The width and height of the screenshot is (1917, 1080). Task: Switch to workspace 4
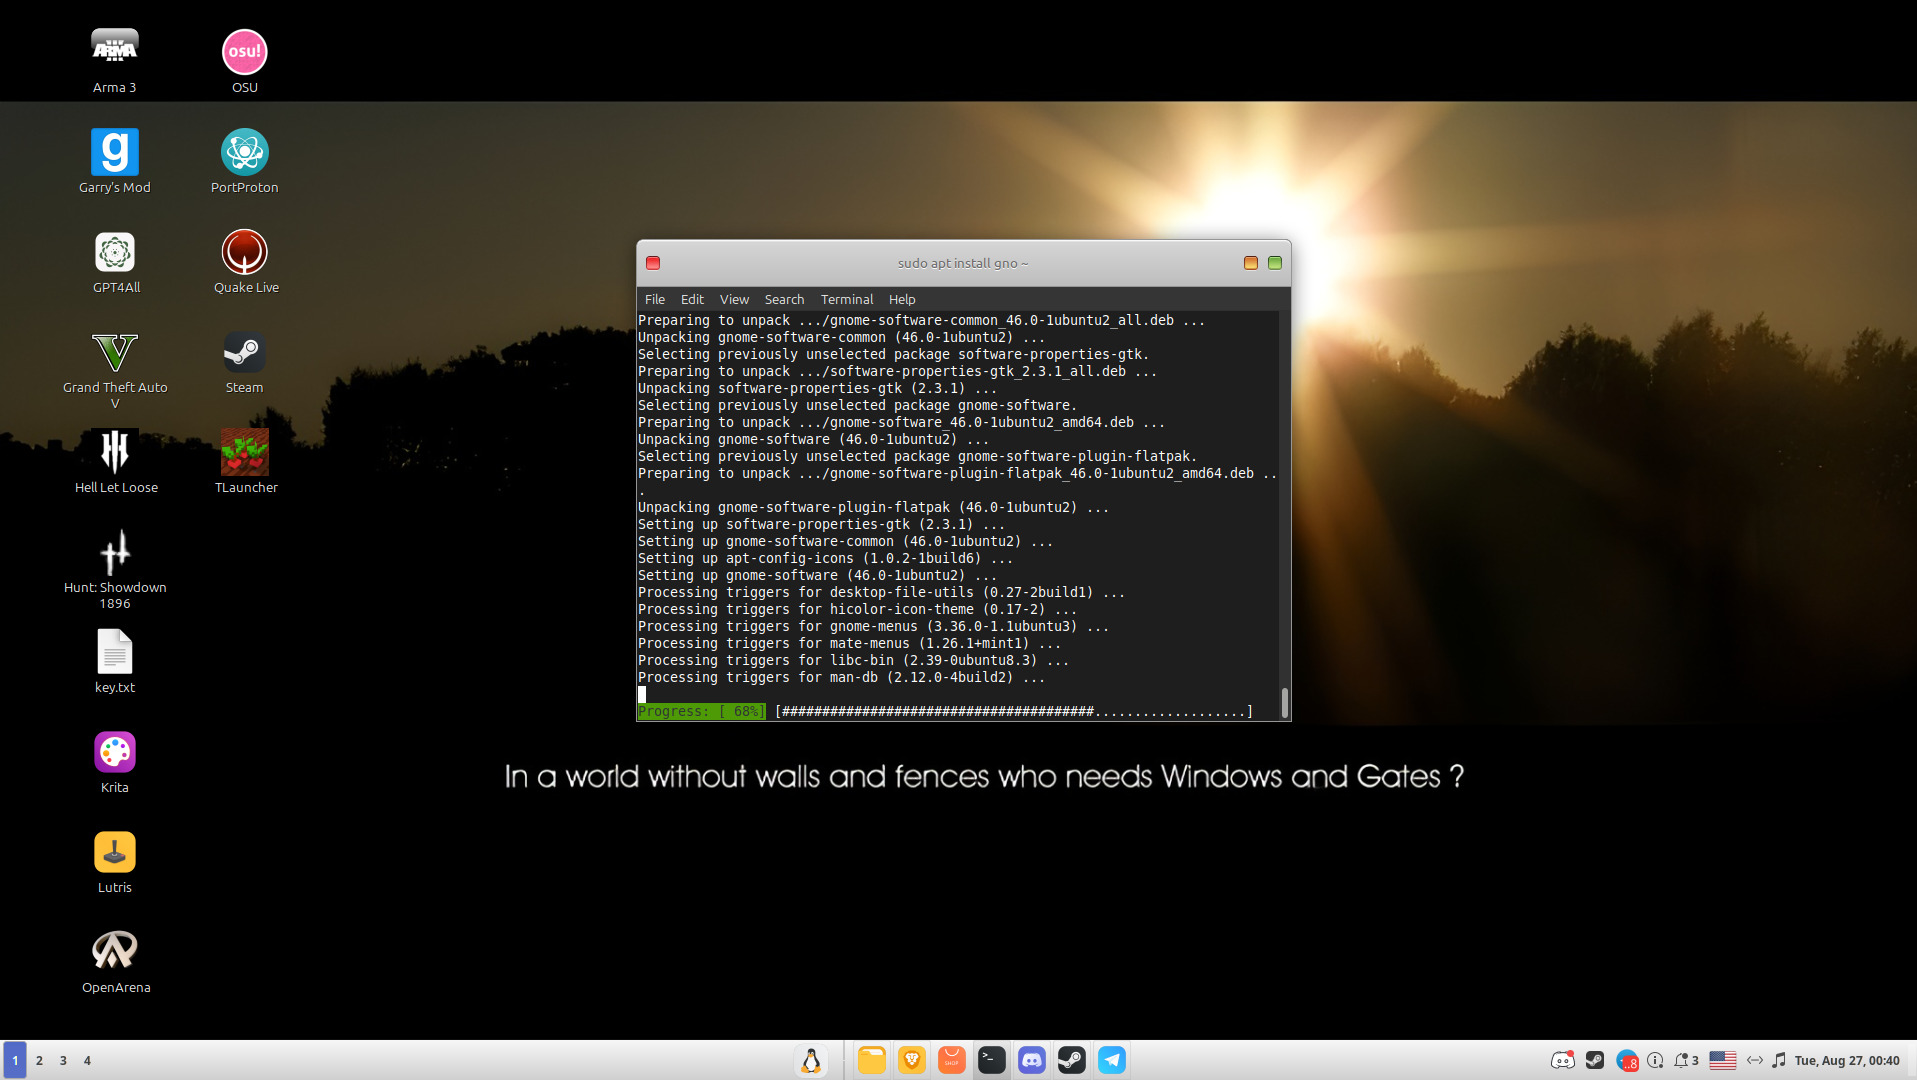pyautogui.click(x=87, y=1060)
